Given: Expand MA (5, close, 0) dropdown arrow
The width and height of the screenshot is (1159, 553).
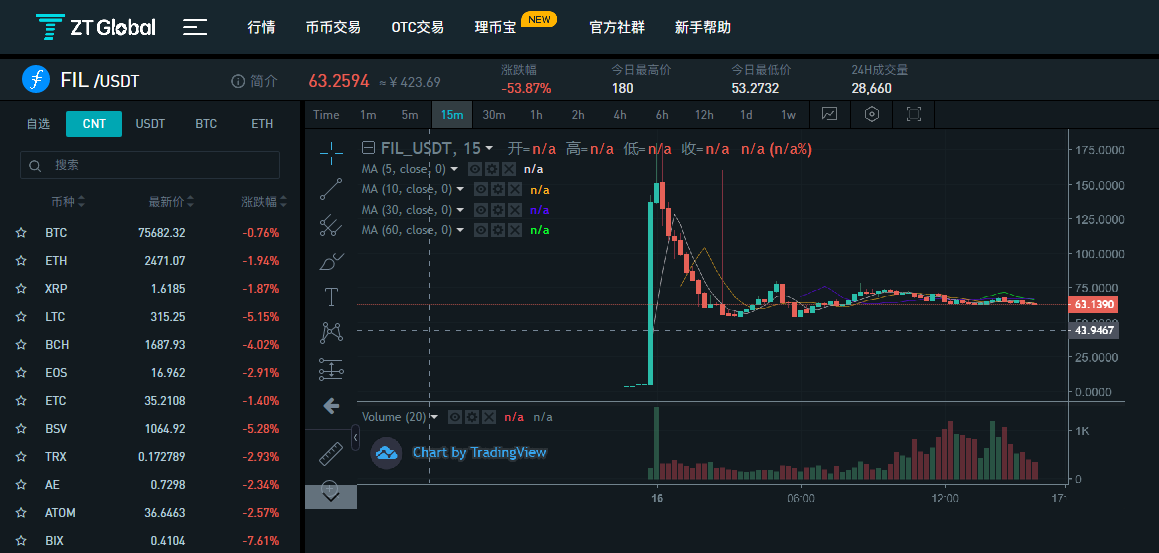Looking at the screenshot, I should coord(454,169).
